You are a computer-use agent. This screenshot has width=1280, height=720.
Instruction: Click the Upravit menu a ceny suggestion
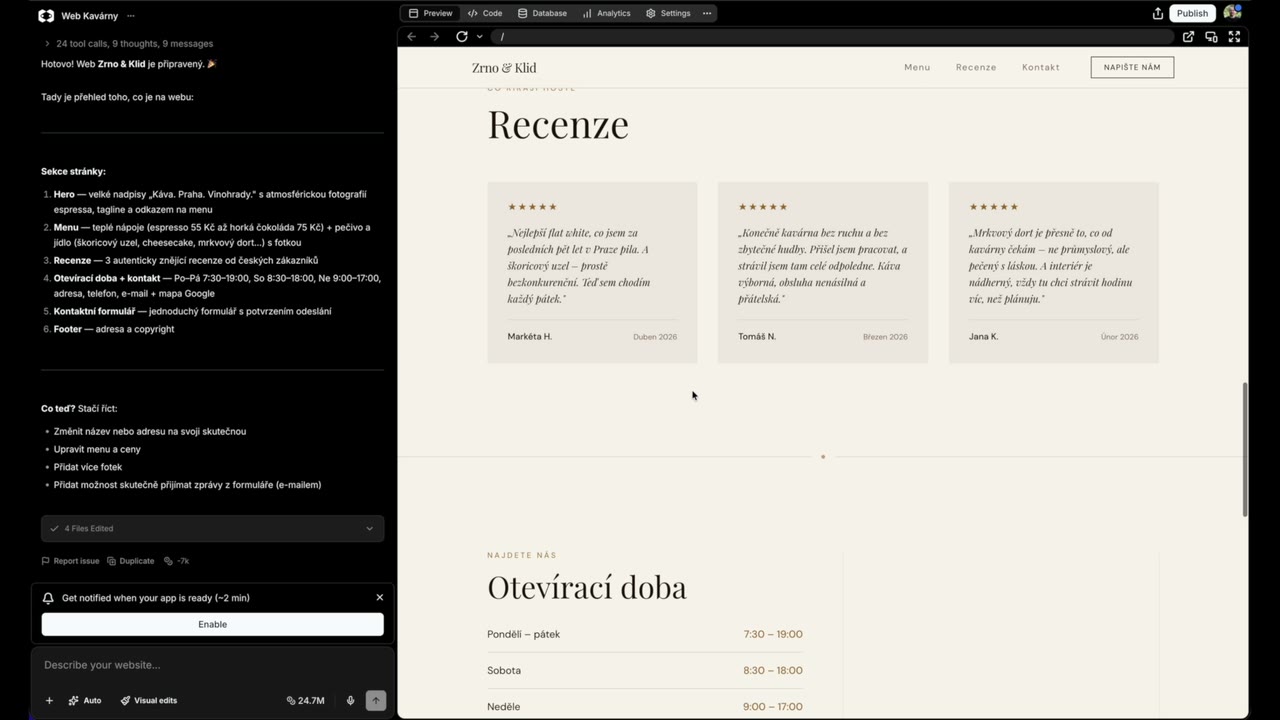click(x=97, y=449)
